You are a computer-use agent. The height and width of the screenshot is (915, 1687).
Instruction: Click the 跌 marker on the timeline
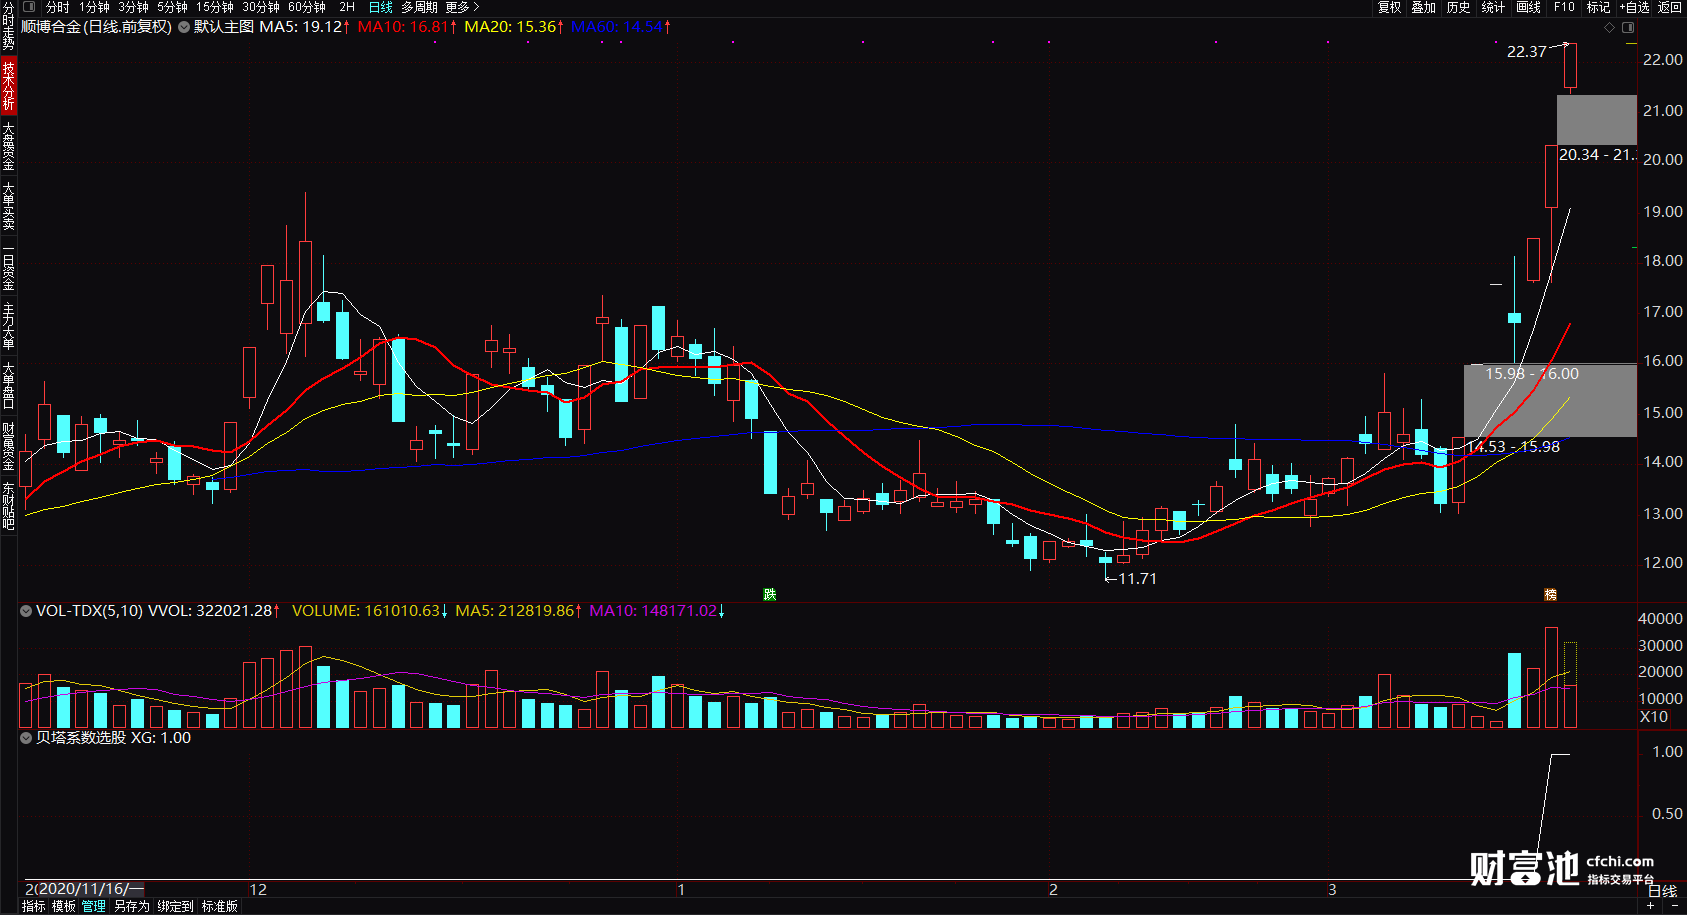click(770, 594)
